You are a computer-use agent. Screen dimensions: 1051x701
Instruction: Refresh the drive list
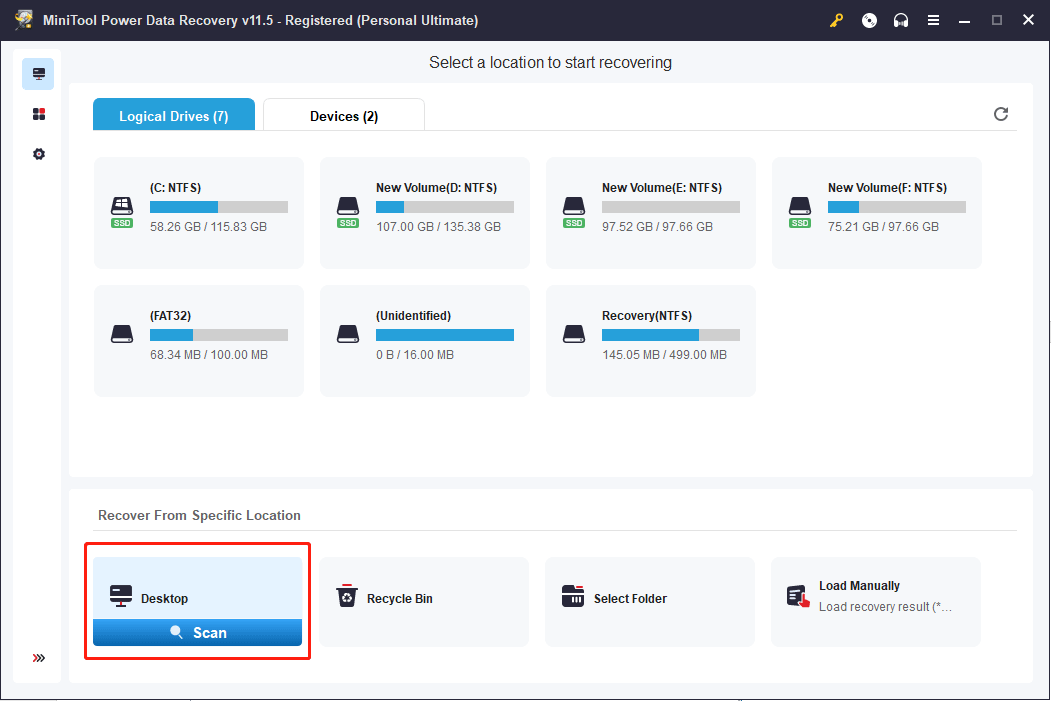pyautogui.click(x=1000, y=114)
